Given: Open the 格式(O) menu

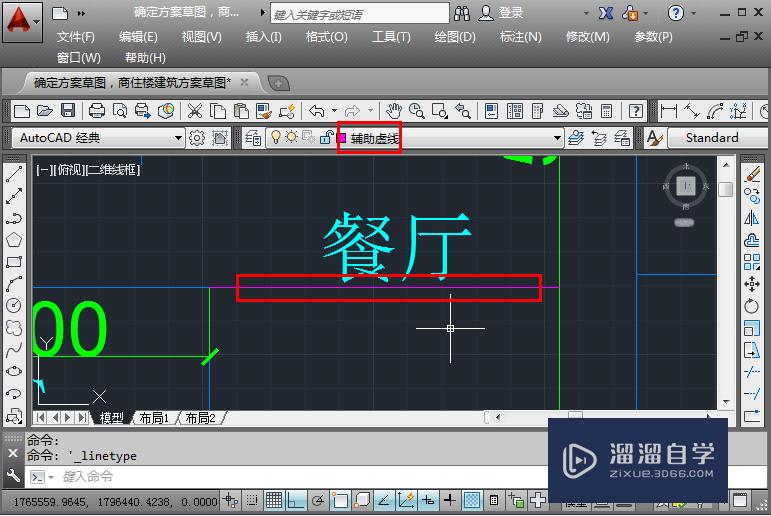Looking at the screenshot, I should coord(326,37).
